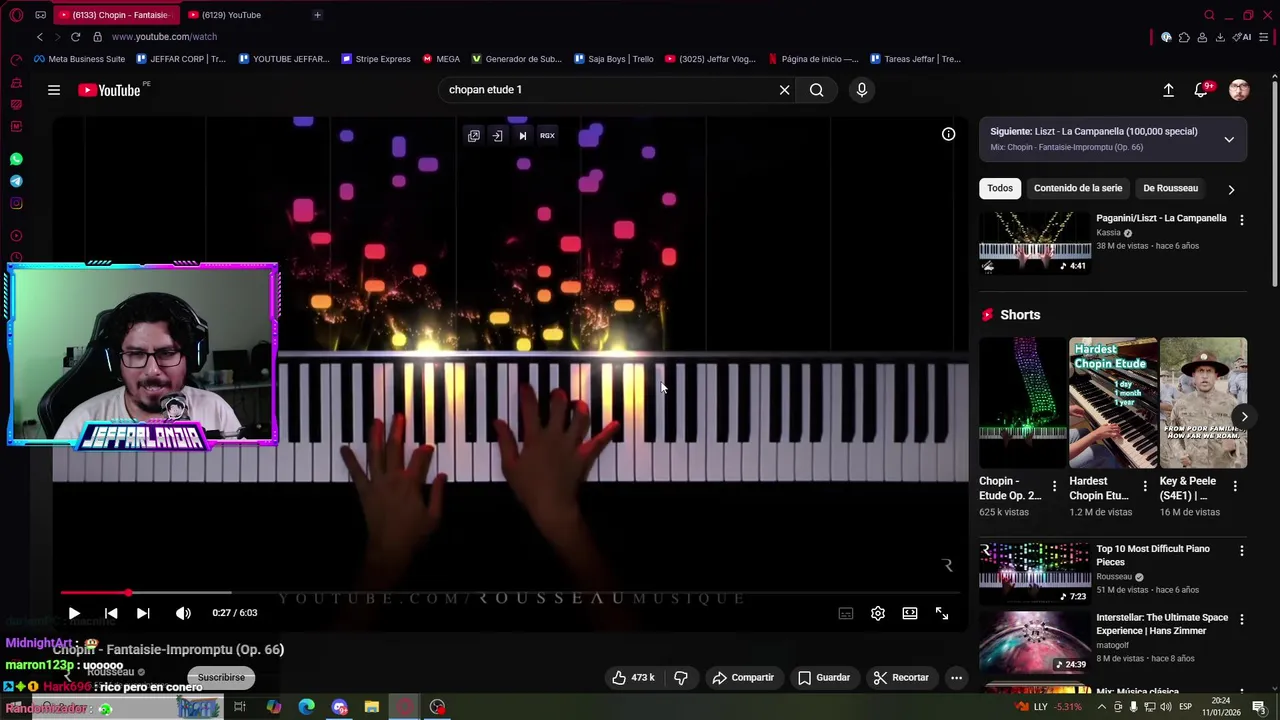Viewport: 1280px width, 720px height.
Task: Show more filter chips arrow
Action: 1231,189
